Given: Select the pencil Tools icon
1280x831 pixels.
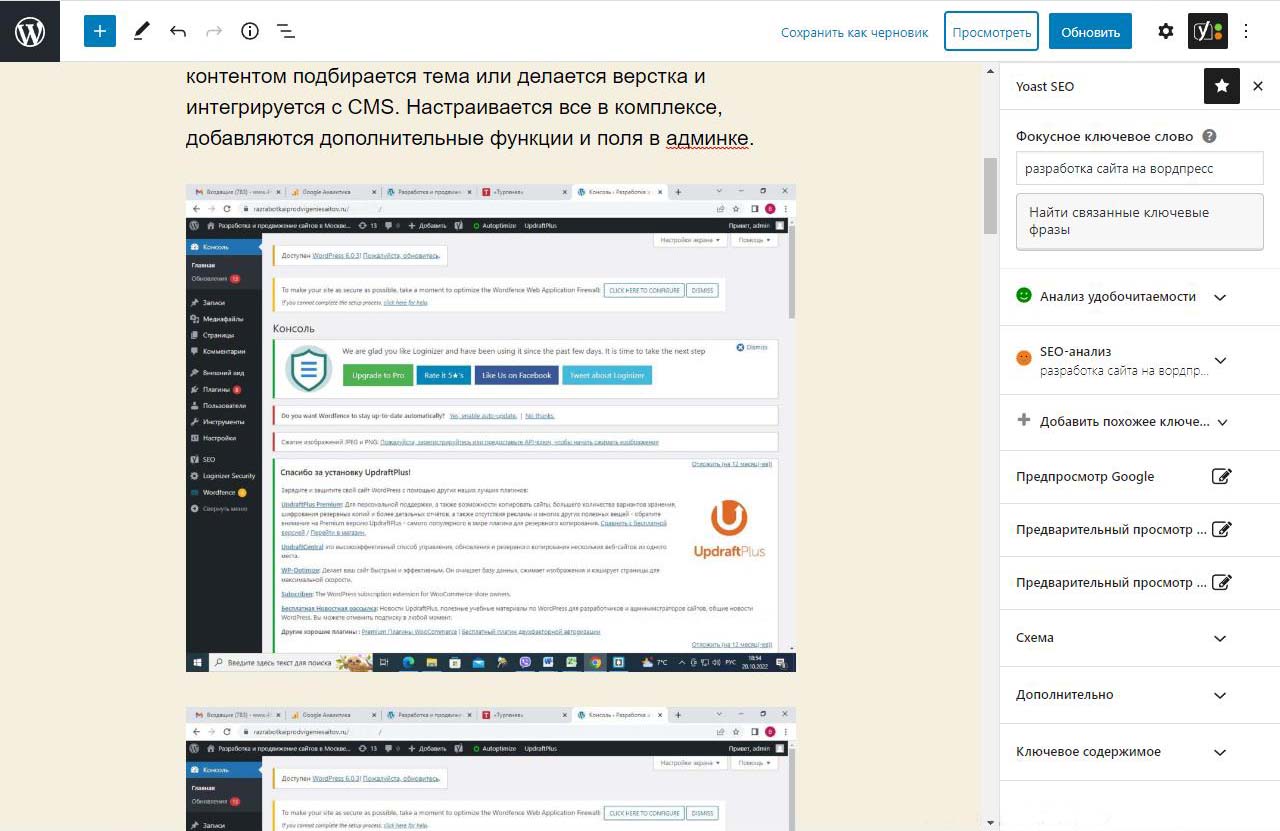Looking at the screenshot, I should [x=141, y=31].
